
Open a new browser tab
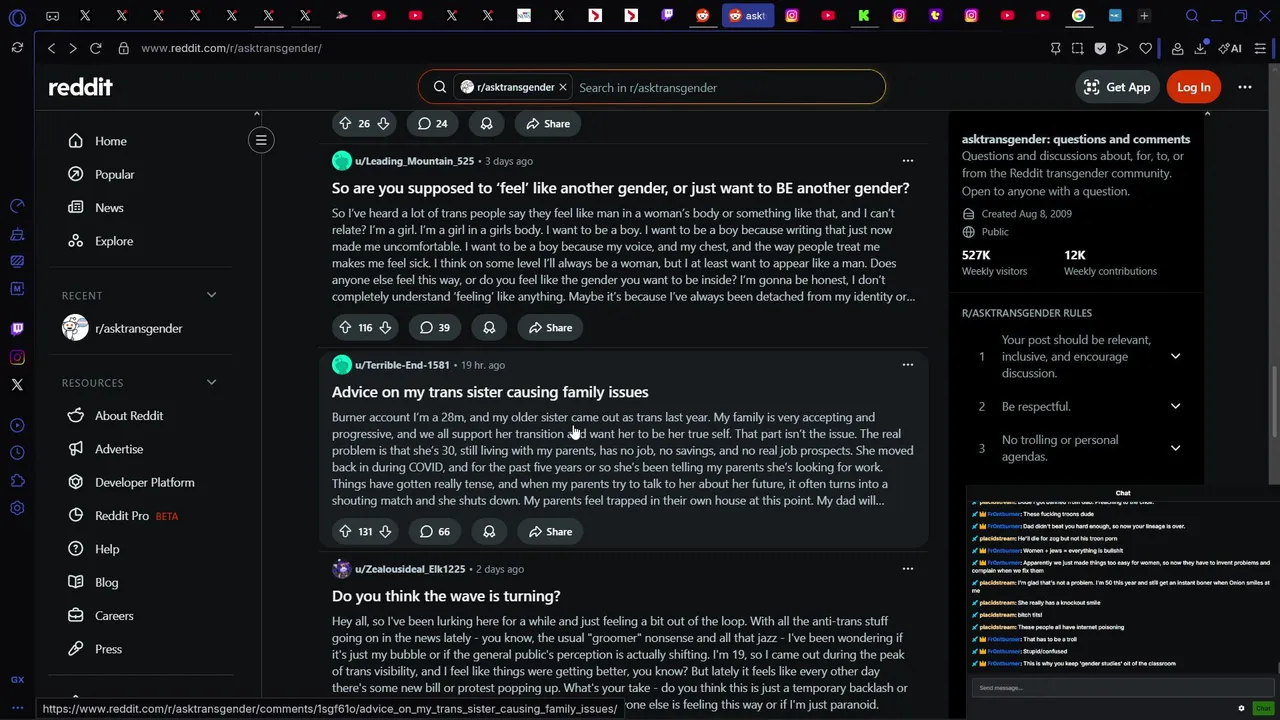pos(1144,16)
